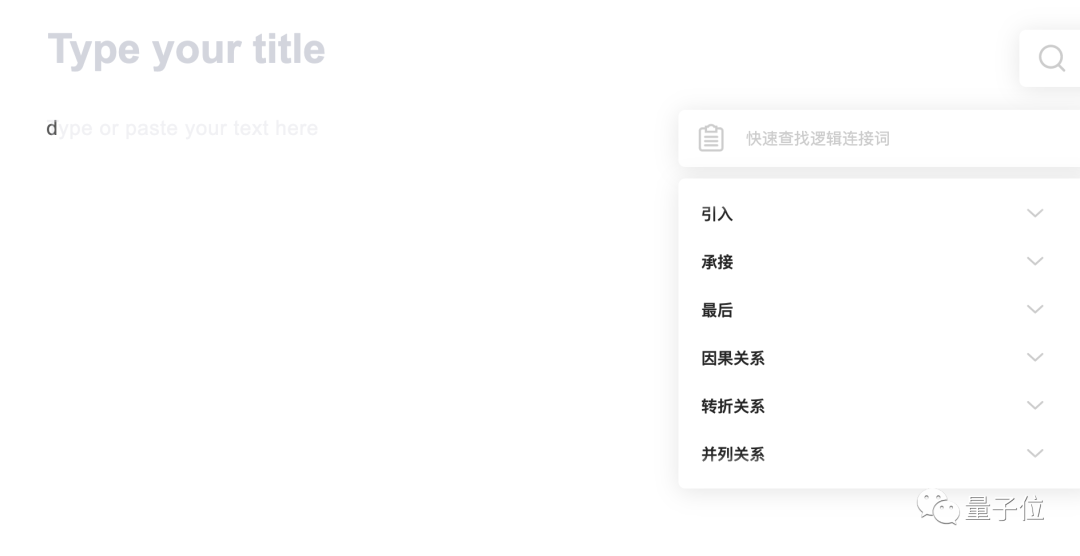Screen dimensions: 1080x556
Task: Click the WeChat logo watermark
Action: click(x=937, y=508)
